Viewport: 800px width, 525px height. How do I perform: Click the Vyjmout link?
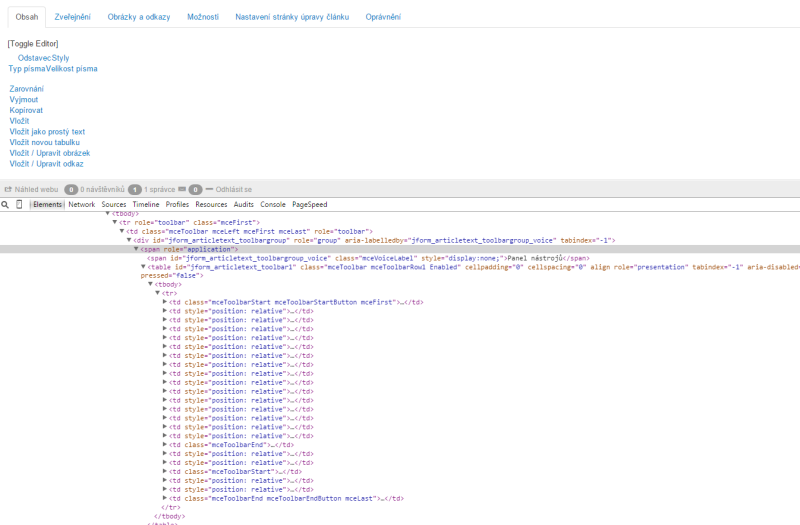(23, 99)
